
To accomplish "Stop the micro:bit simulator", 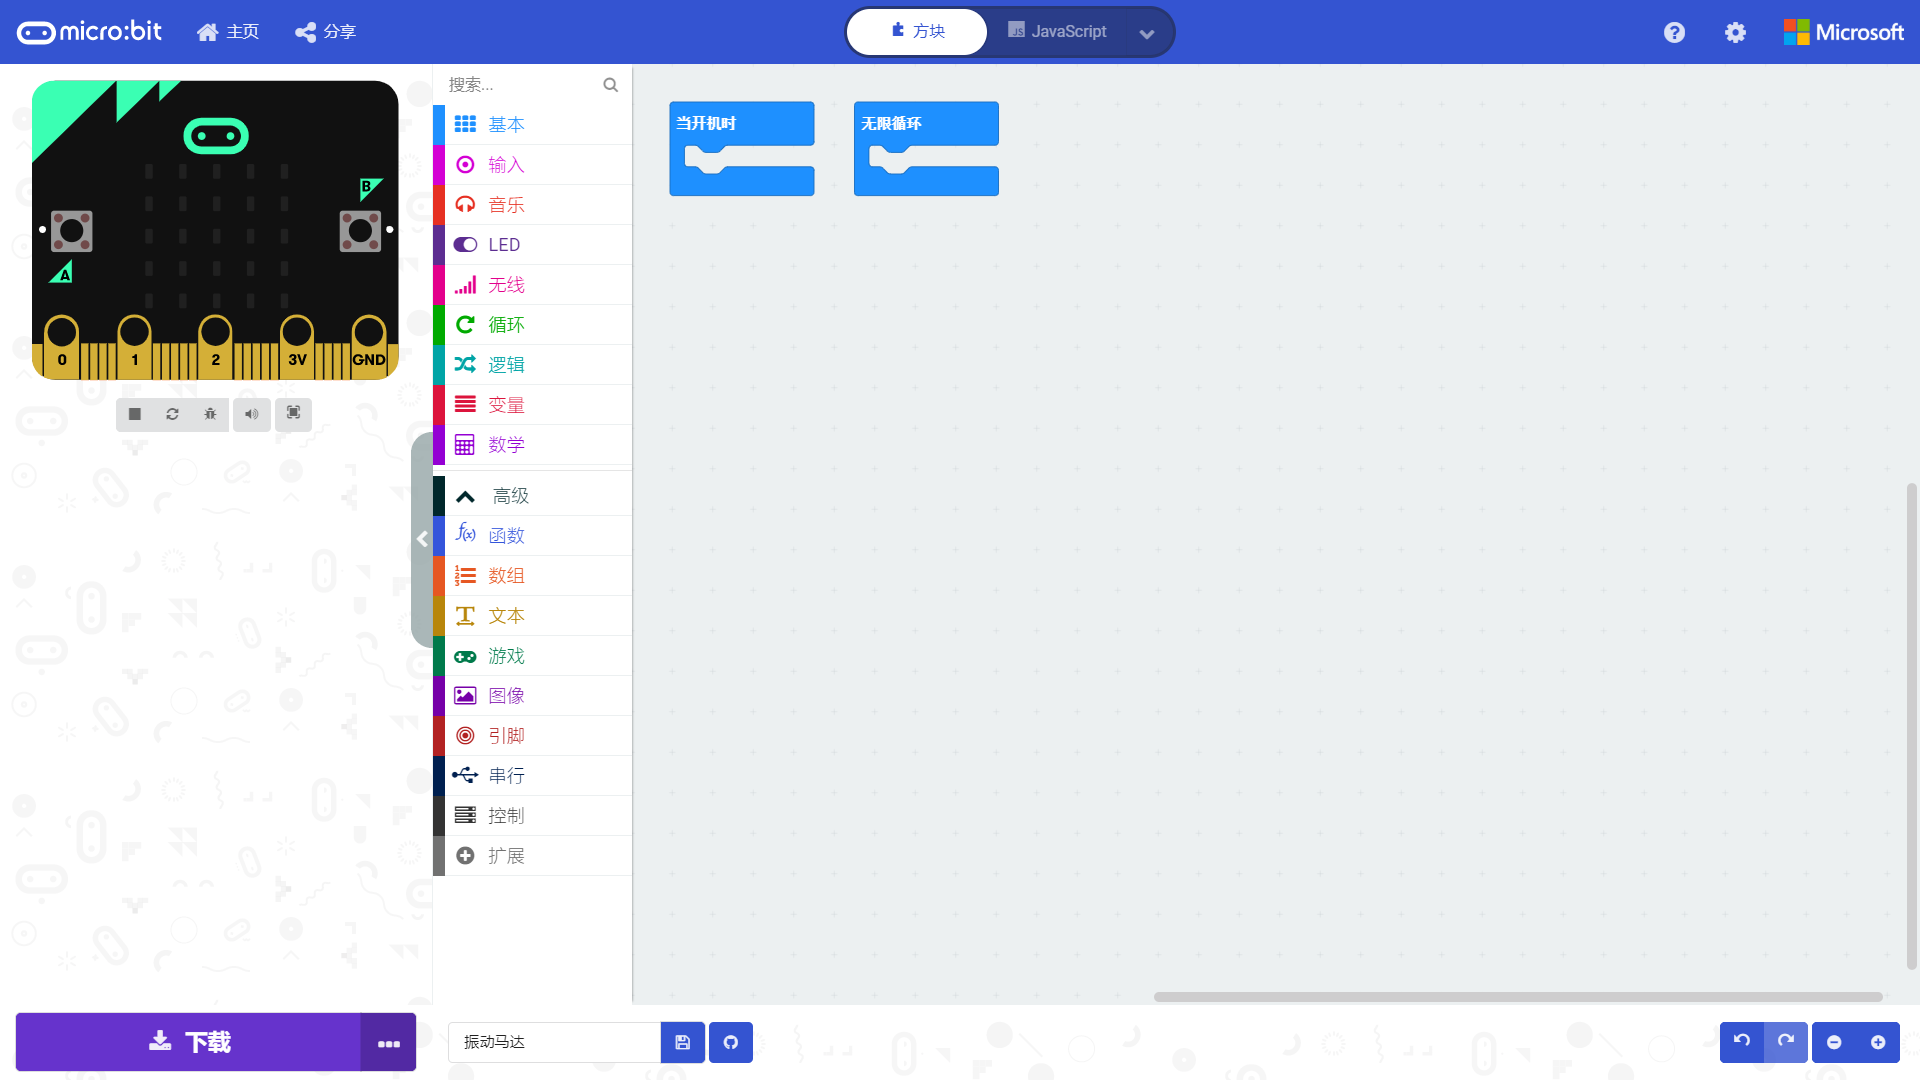I will (x=135, y=414).
